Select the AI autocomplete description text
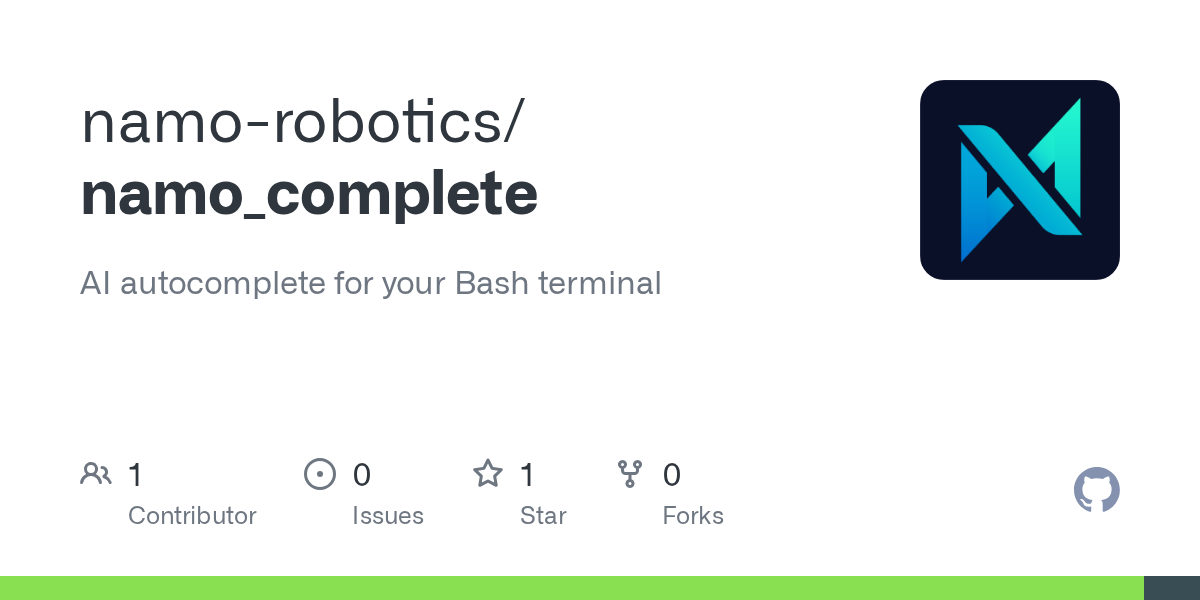This screenshot has height=600, width=1200. coord(371,283)
